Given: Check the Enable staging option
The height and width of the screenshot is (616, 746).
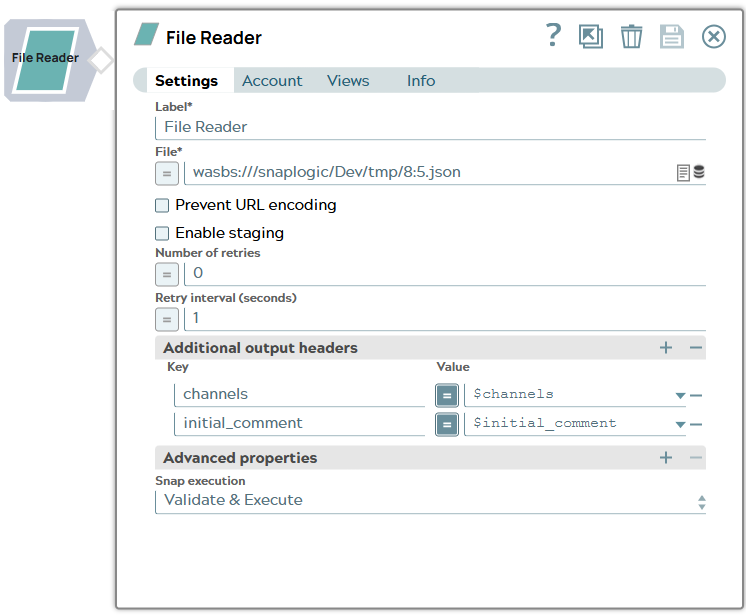Looking at the screenshot, I should point(162,233).
